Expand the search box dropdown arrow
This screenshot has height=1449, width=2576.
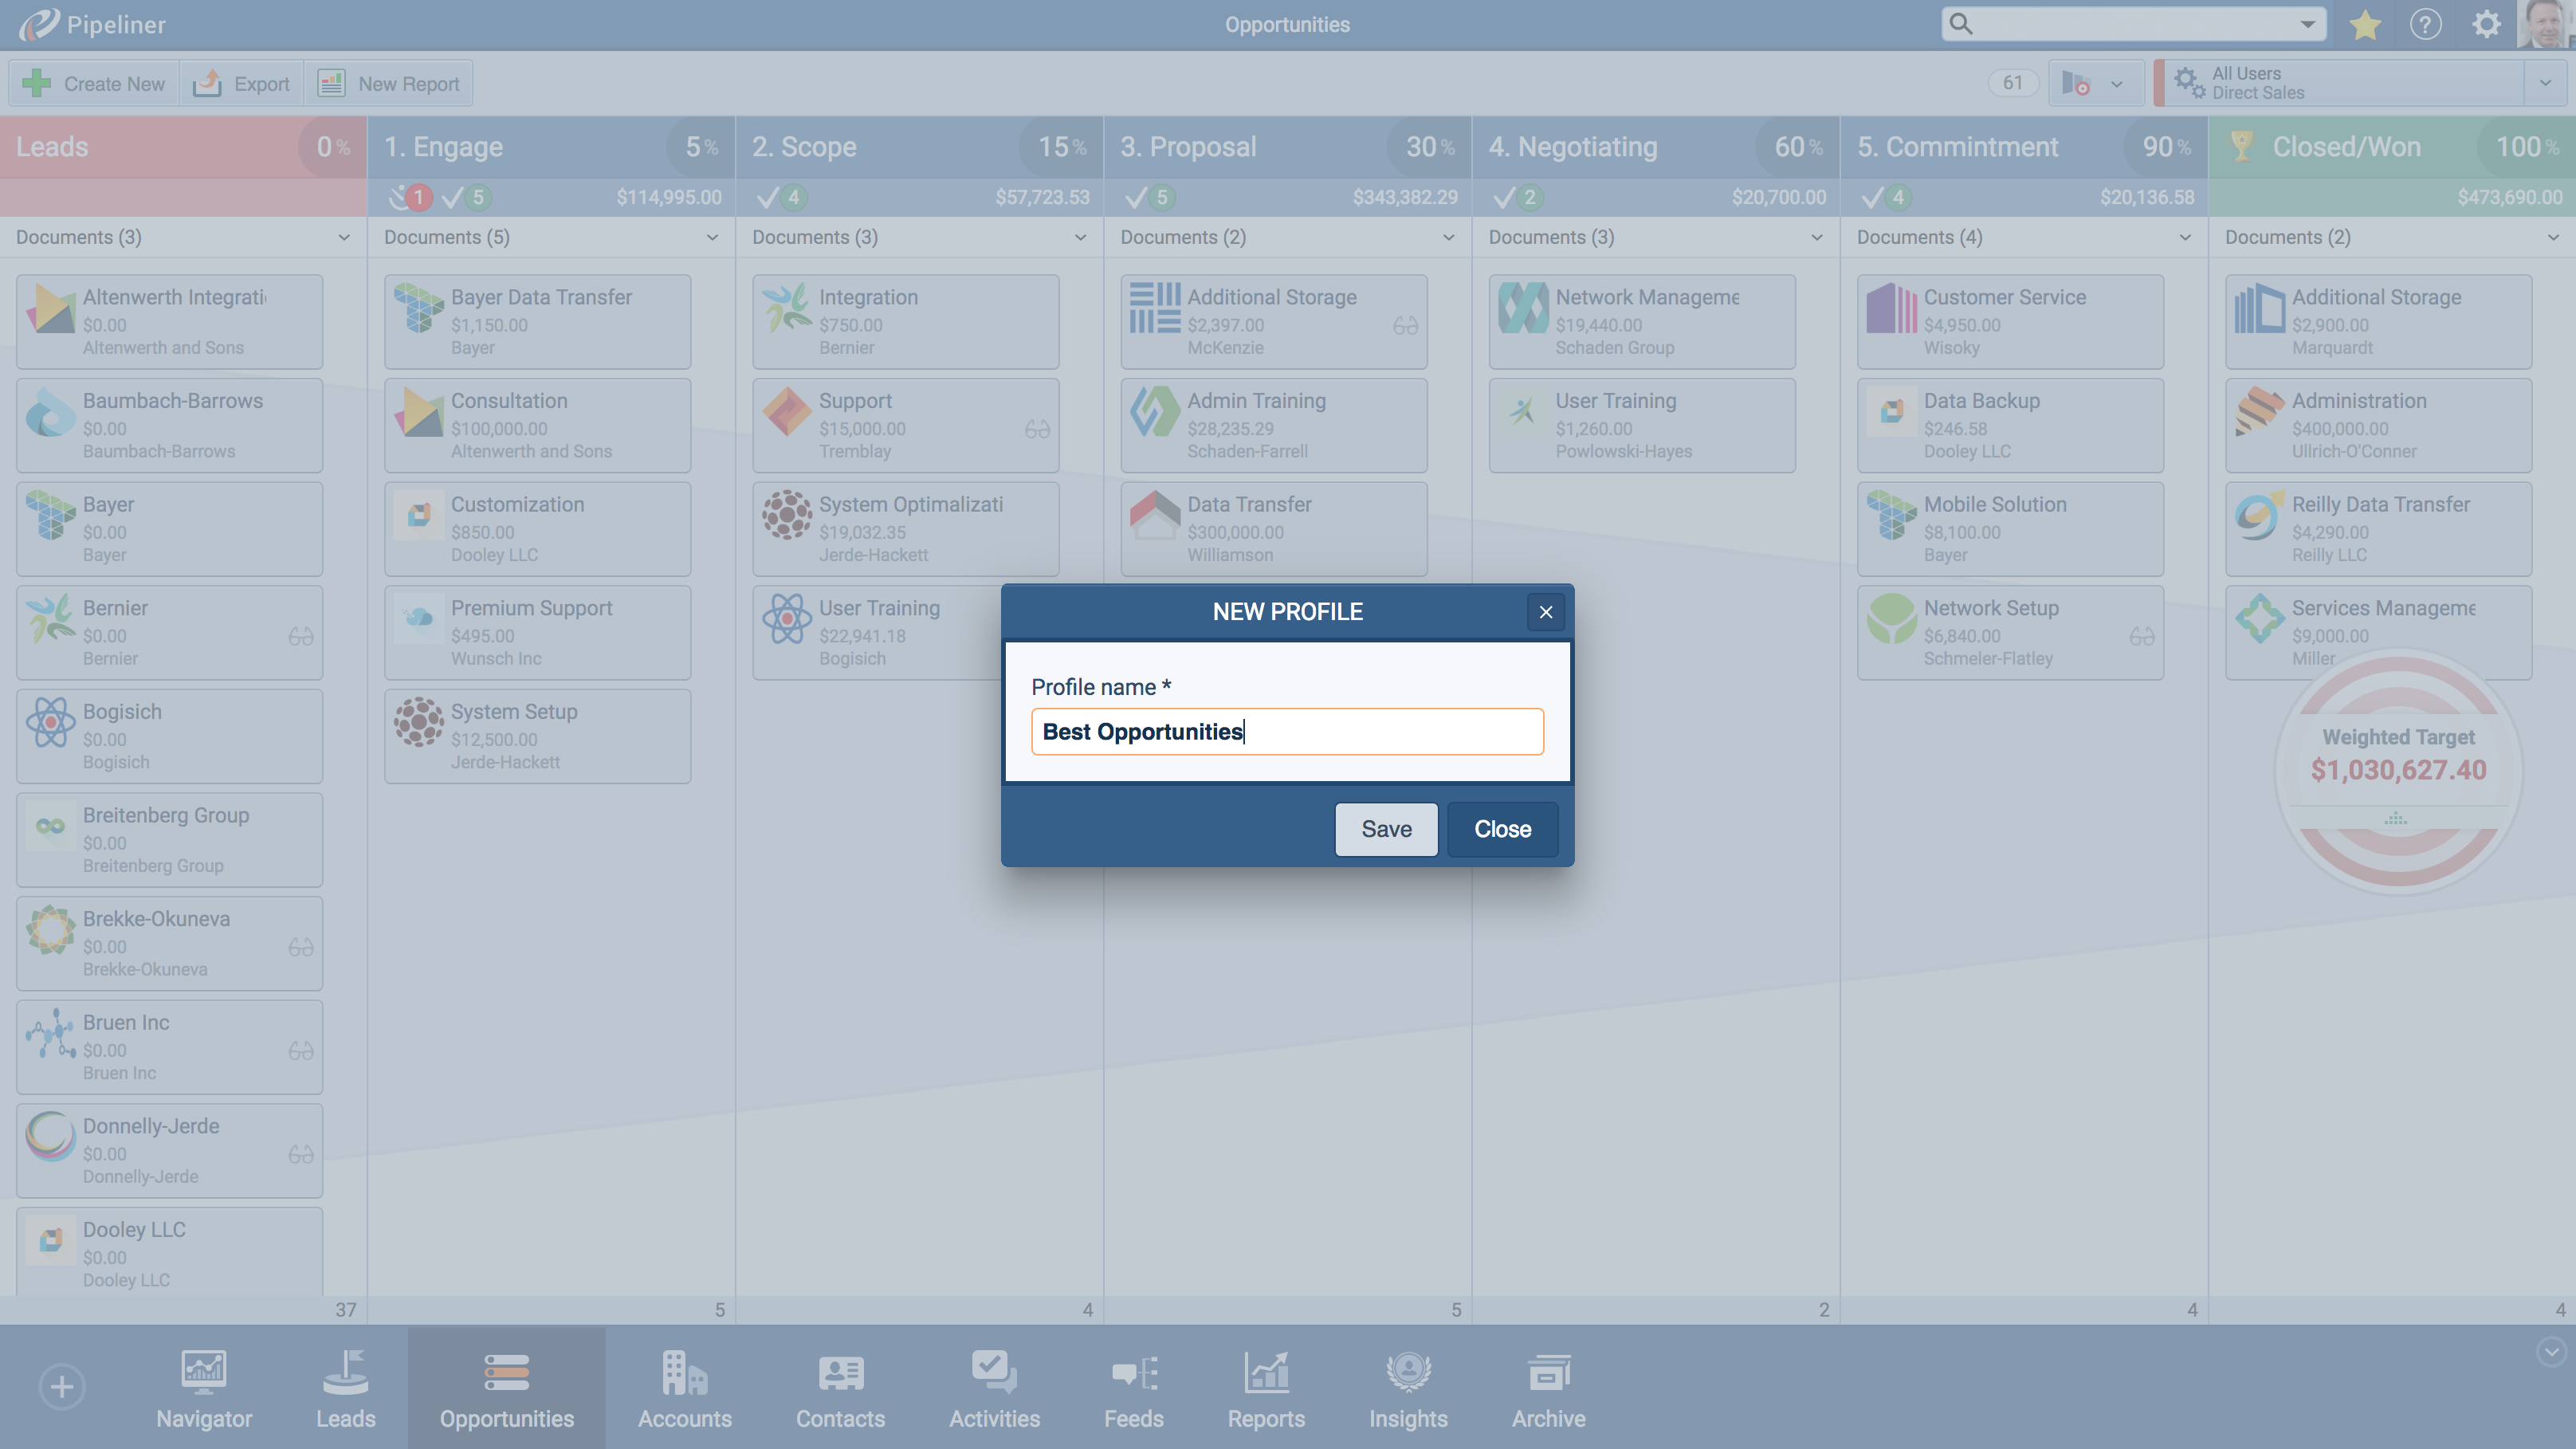[2307, 25]
